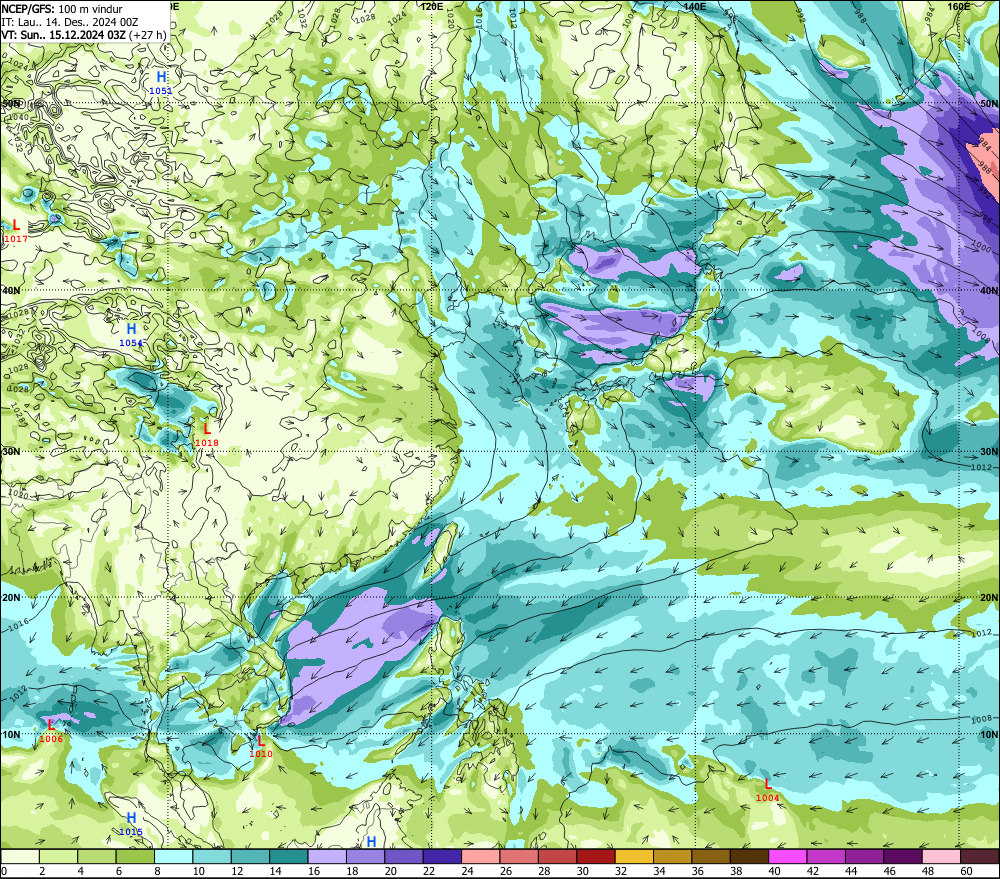Select the legend scale number 0

[4, 871]
